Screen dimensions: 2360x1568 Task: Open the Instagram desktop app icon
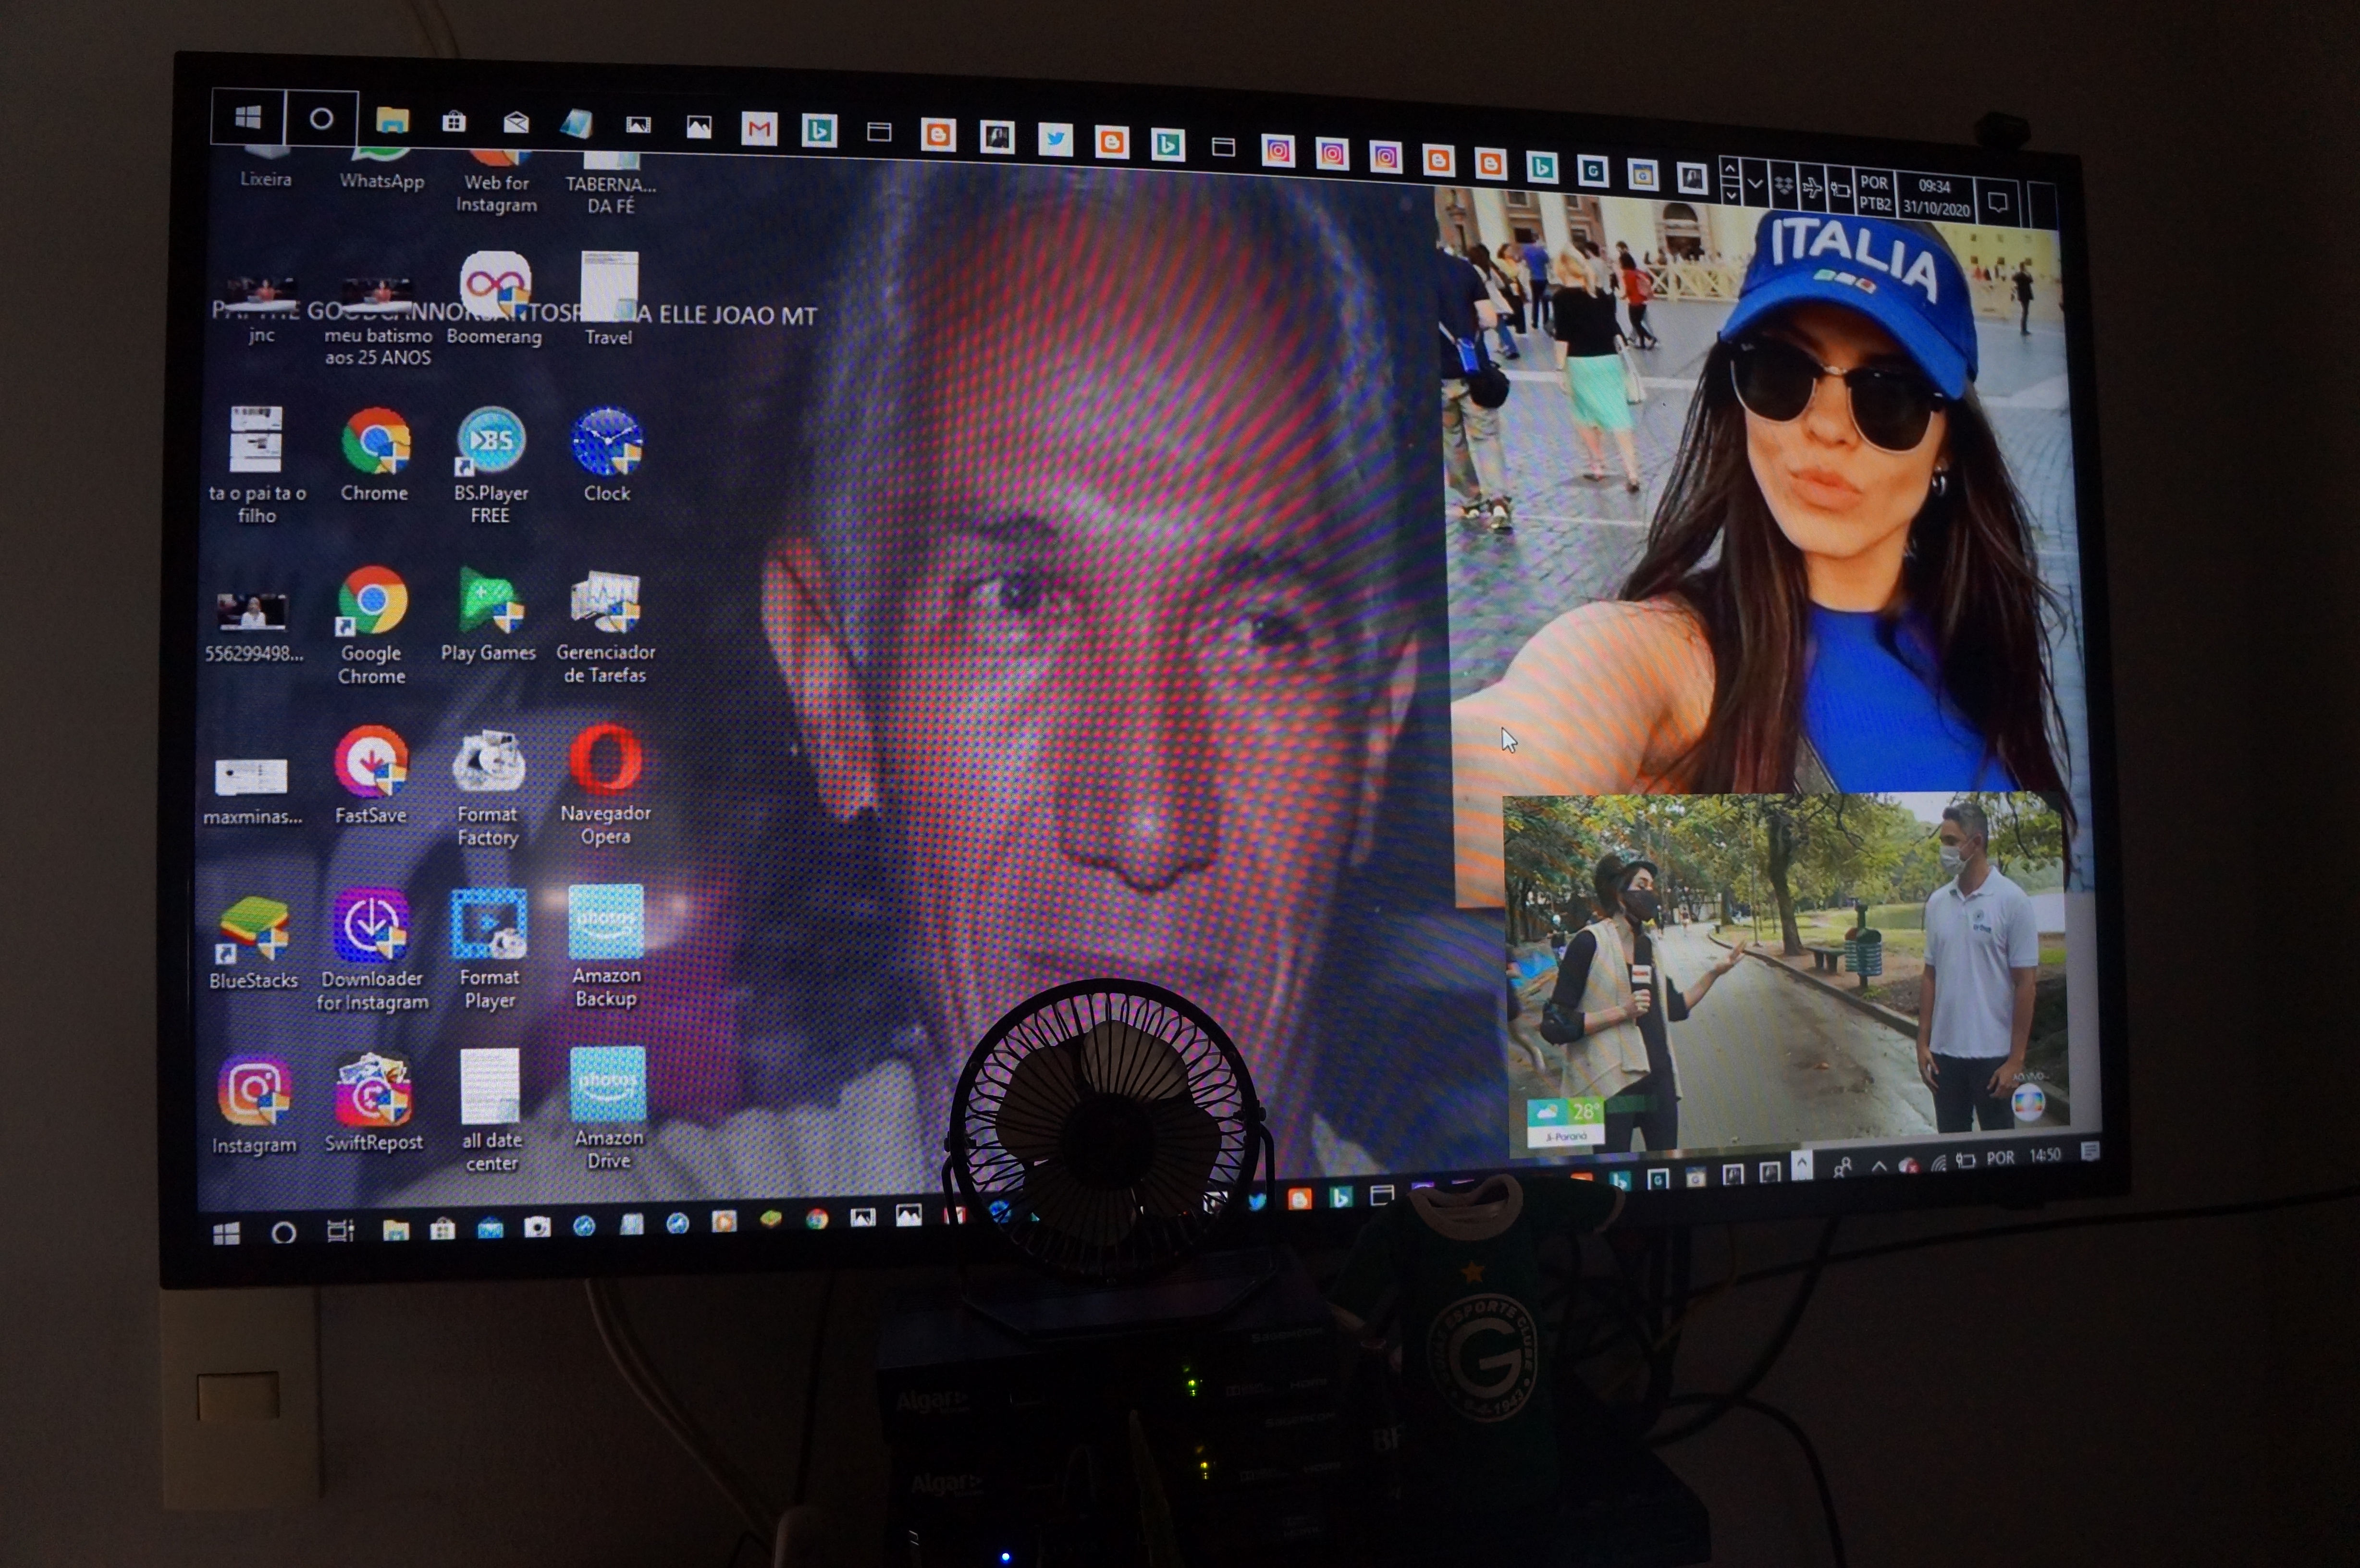[x=254, y=1091]
